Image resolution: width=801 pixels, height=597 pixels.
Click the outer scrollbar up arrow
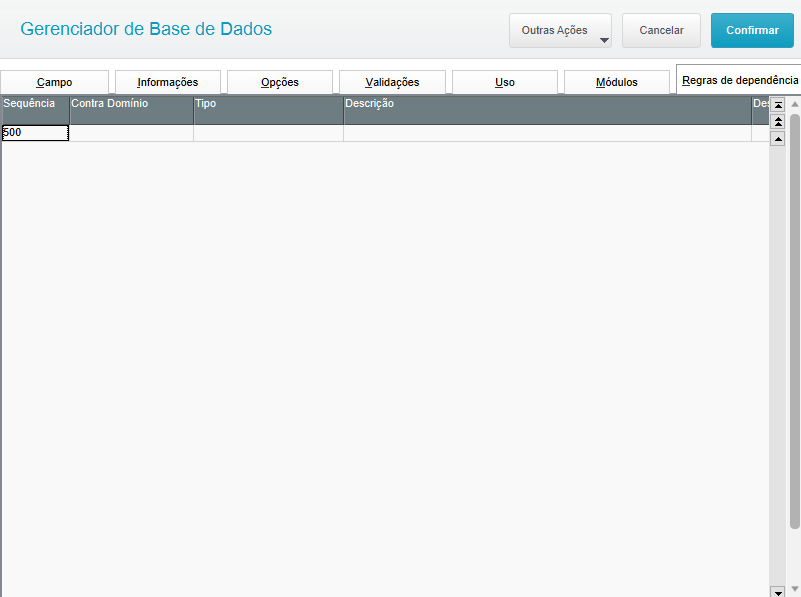pyautogui.click(x=794, y=104)
